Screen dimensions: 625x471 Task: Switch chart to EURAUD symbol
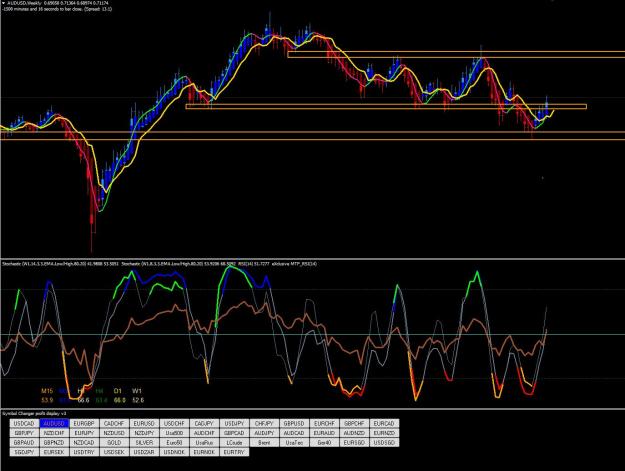[324, 433]
